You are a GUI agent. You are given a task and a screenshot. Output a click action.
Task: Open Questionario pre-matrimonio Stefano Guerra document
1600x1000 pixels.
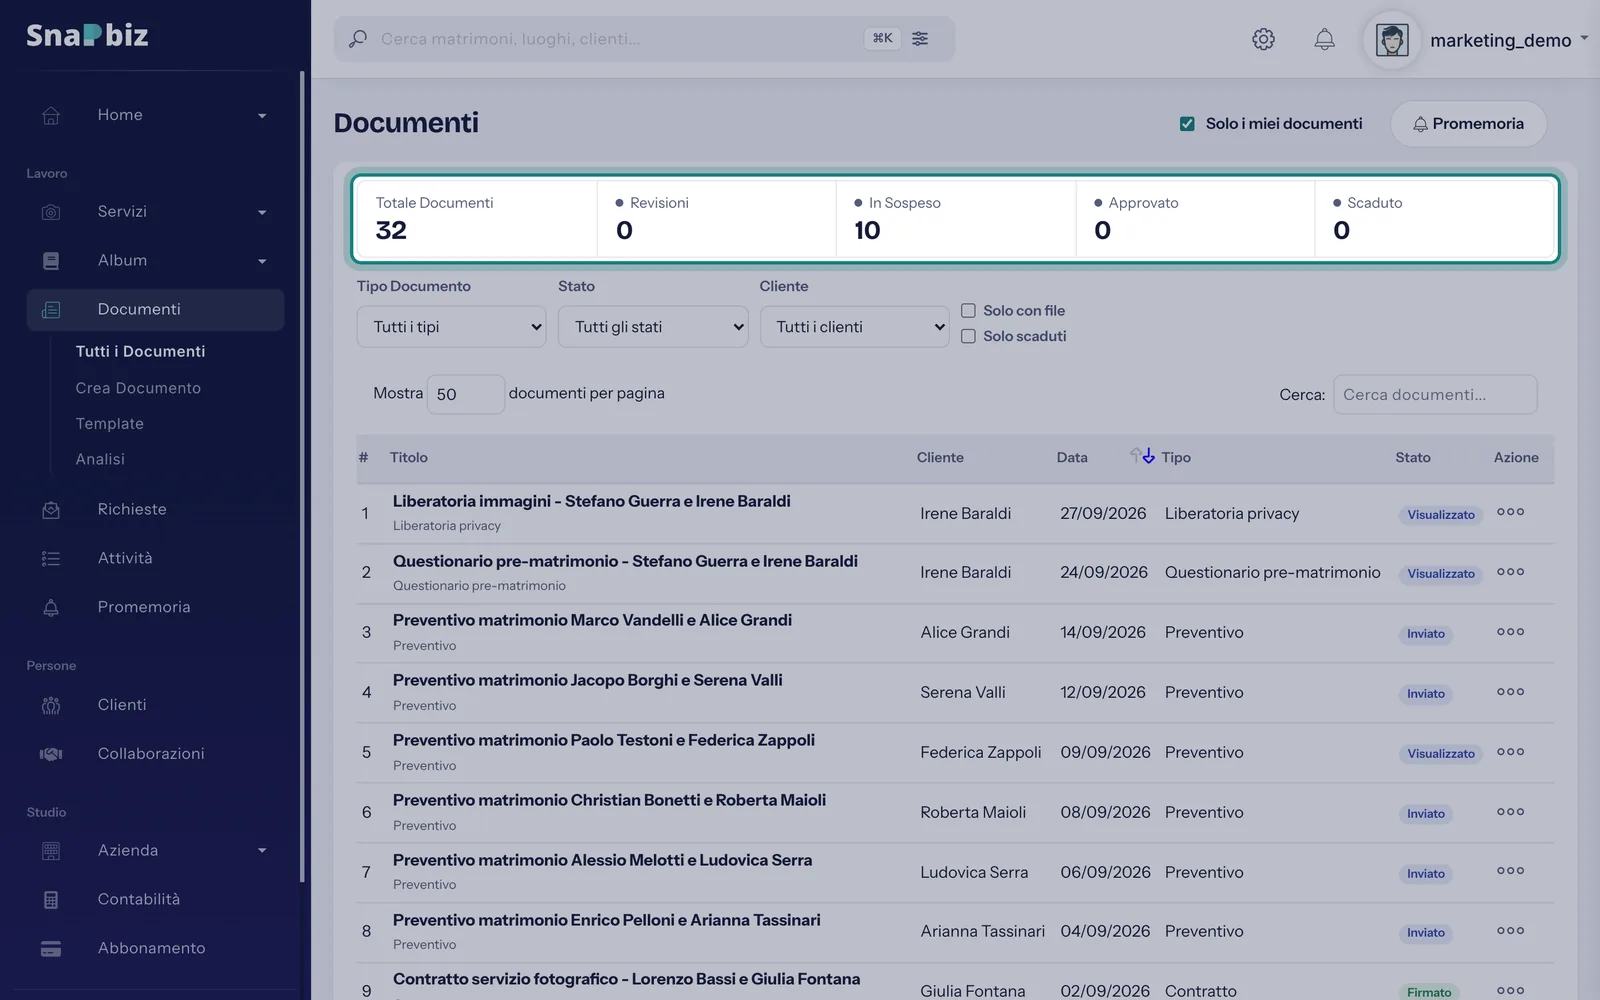pyautogui.click(x=625, y=561)
